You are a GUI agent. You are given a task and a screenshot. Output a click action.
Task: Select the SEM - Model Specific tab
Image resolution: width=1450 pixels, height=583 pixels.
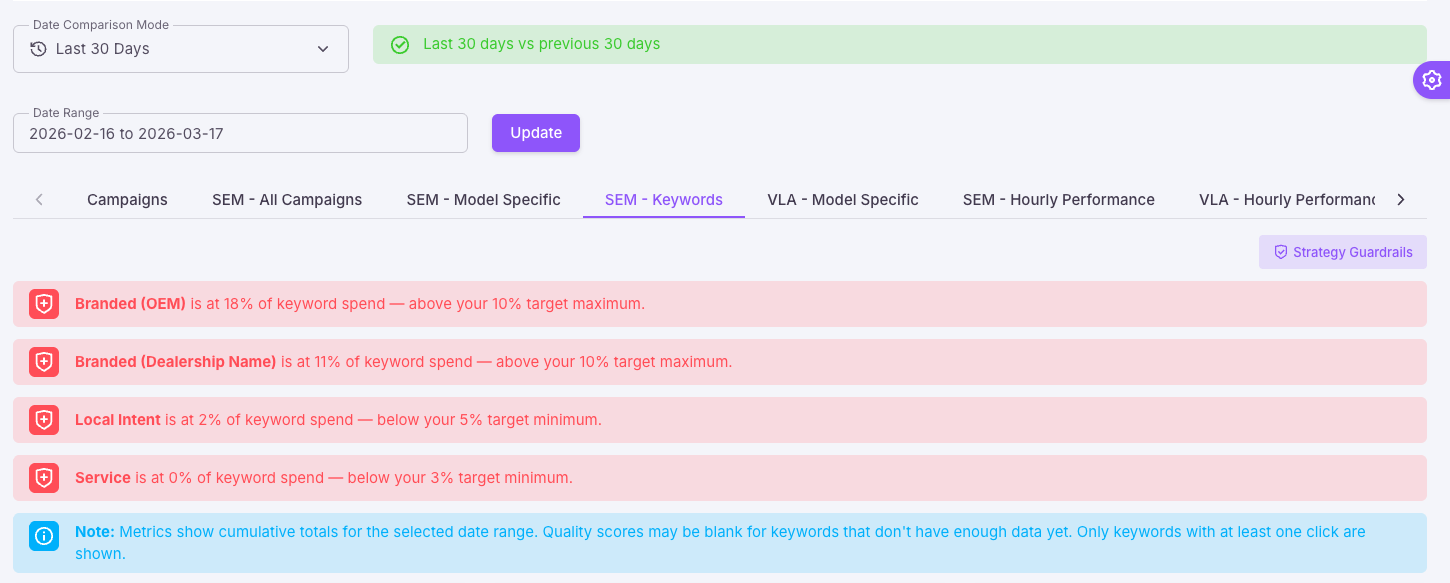pos(483,199)
